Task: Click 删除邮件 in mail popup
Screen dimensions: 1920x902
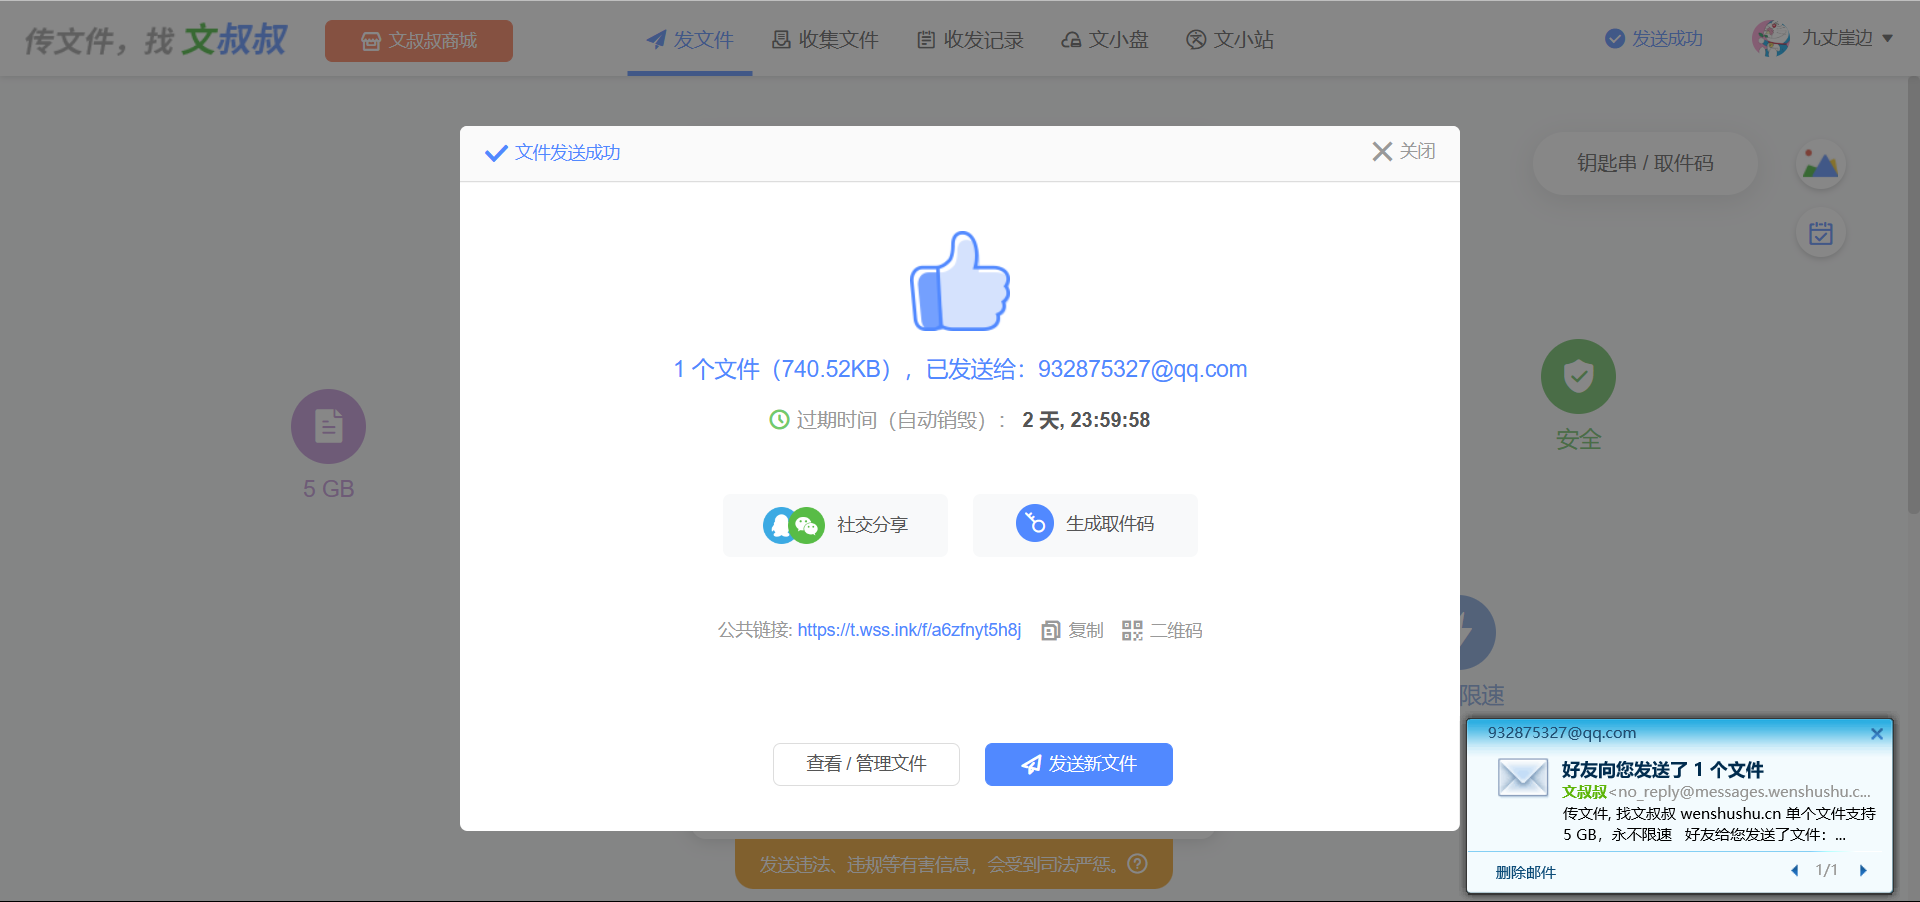Action: [x=1526, y=872]
